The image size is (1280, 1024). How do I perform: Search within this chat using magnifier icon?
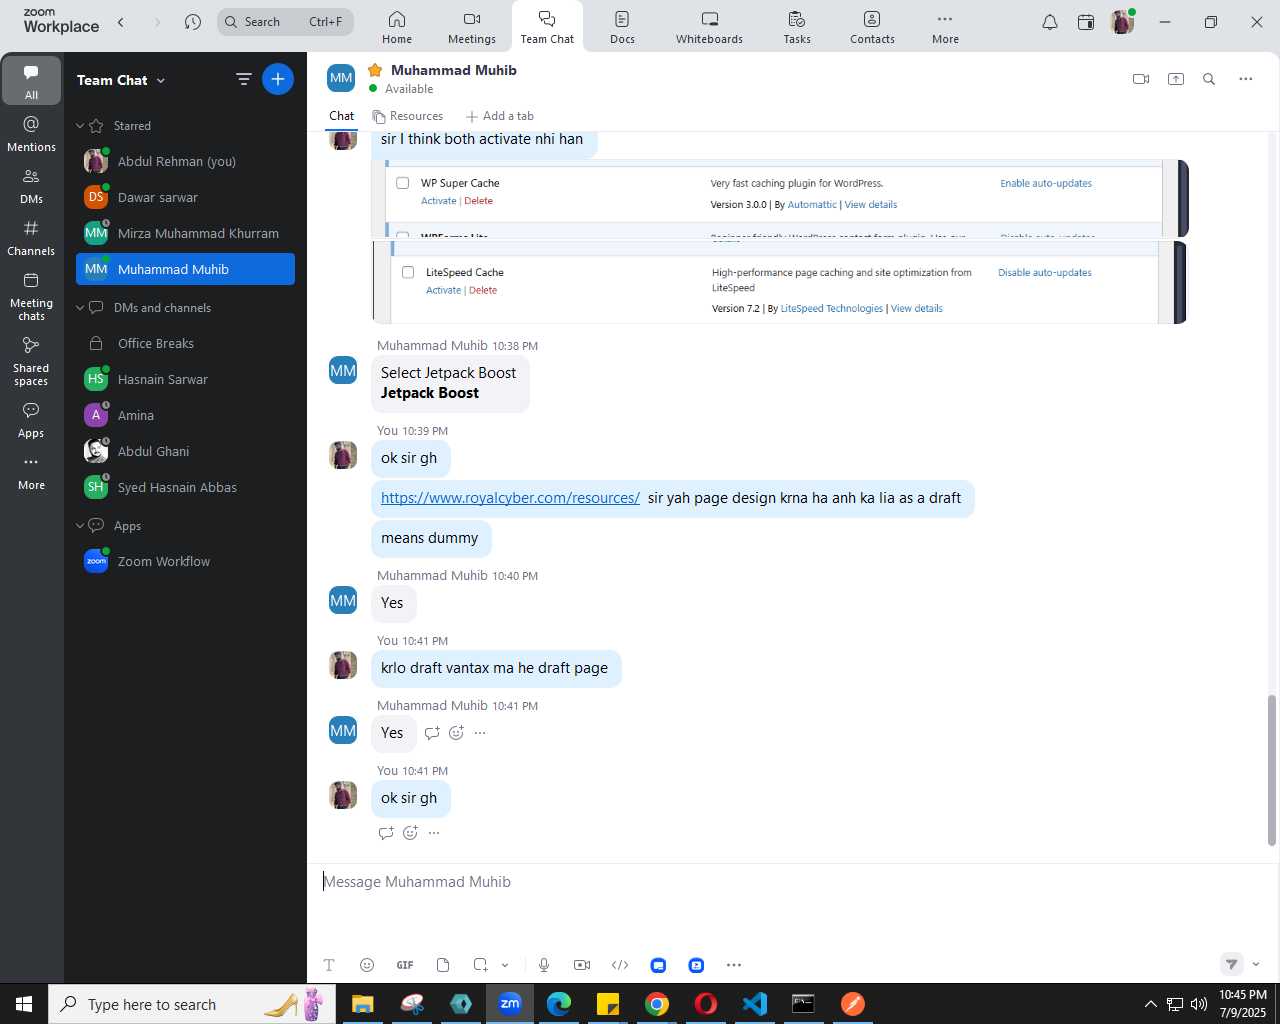1209,79
